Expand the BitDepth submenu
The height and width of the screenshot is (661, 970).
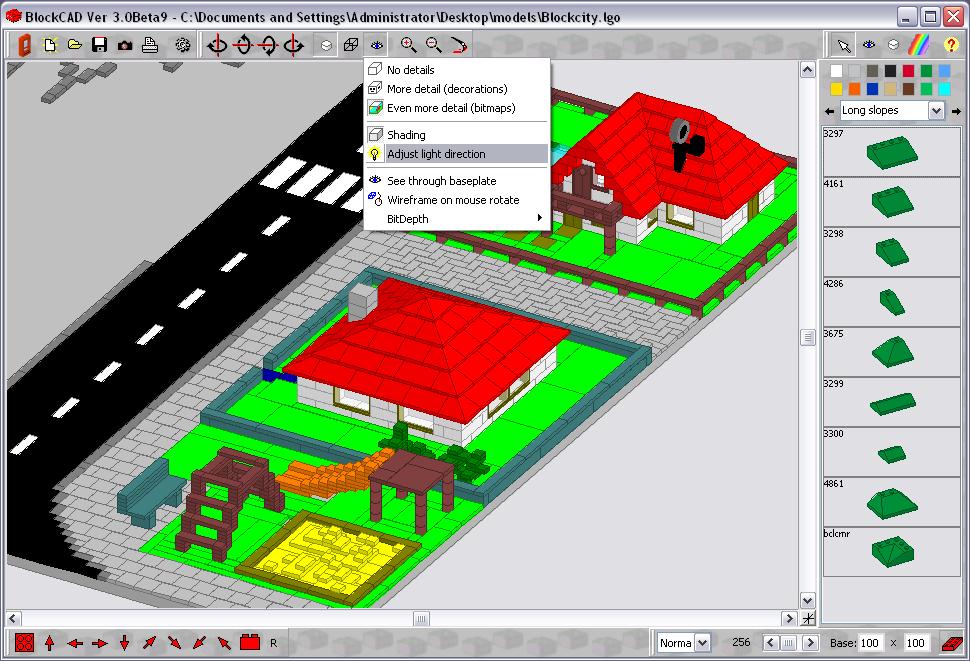(457, 219)
